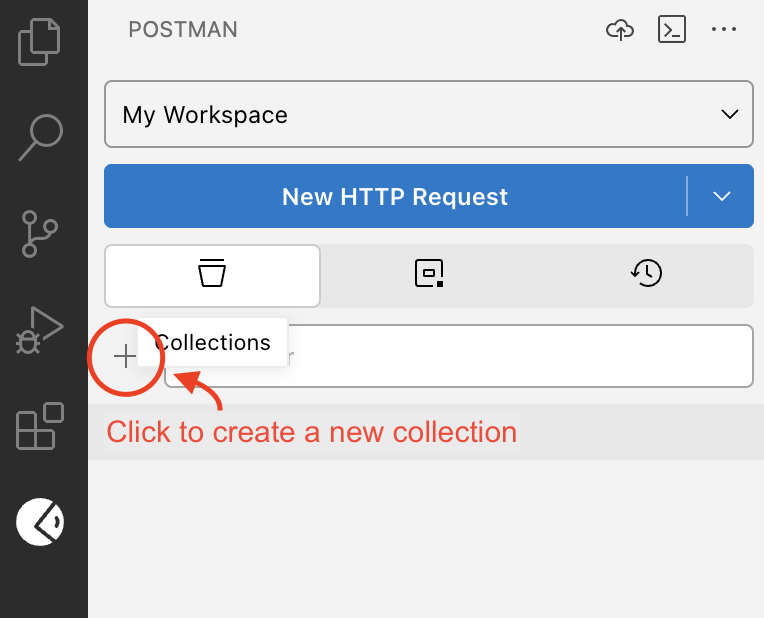Open the Postman console terminal icon

672,29
